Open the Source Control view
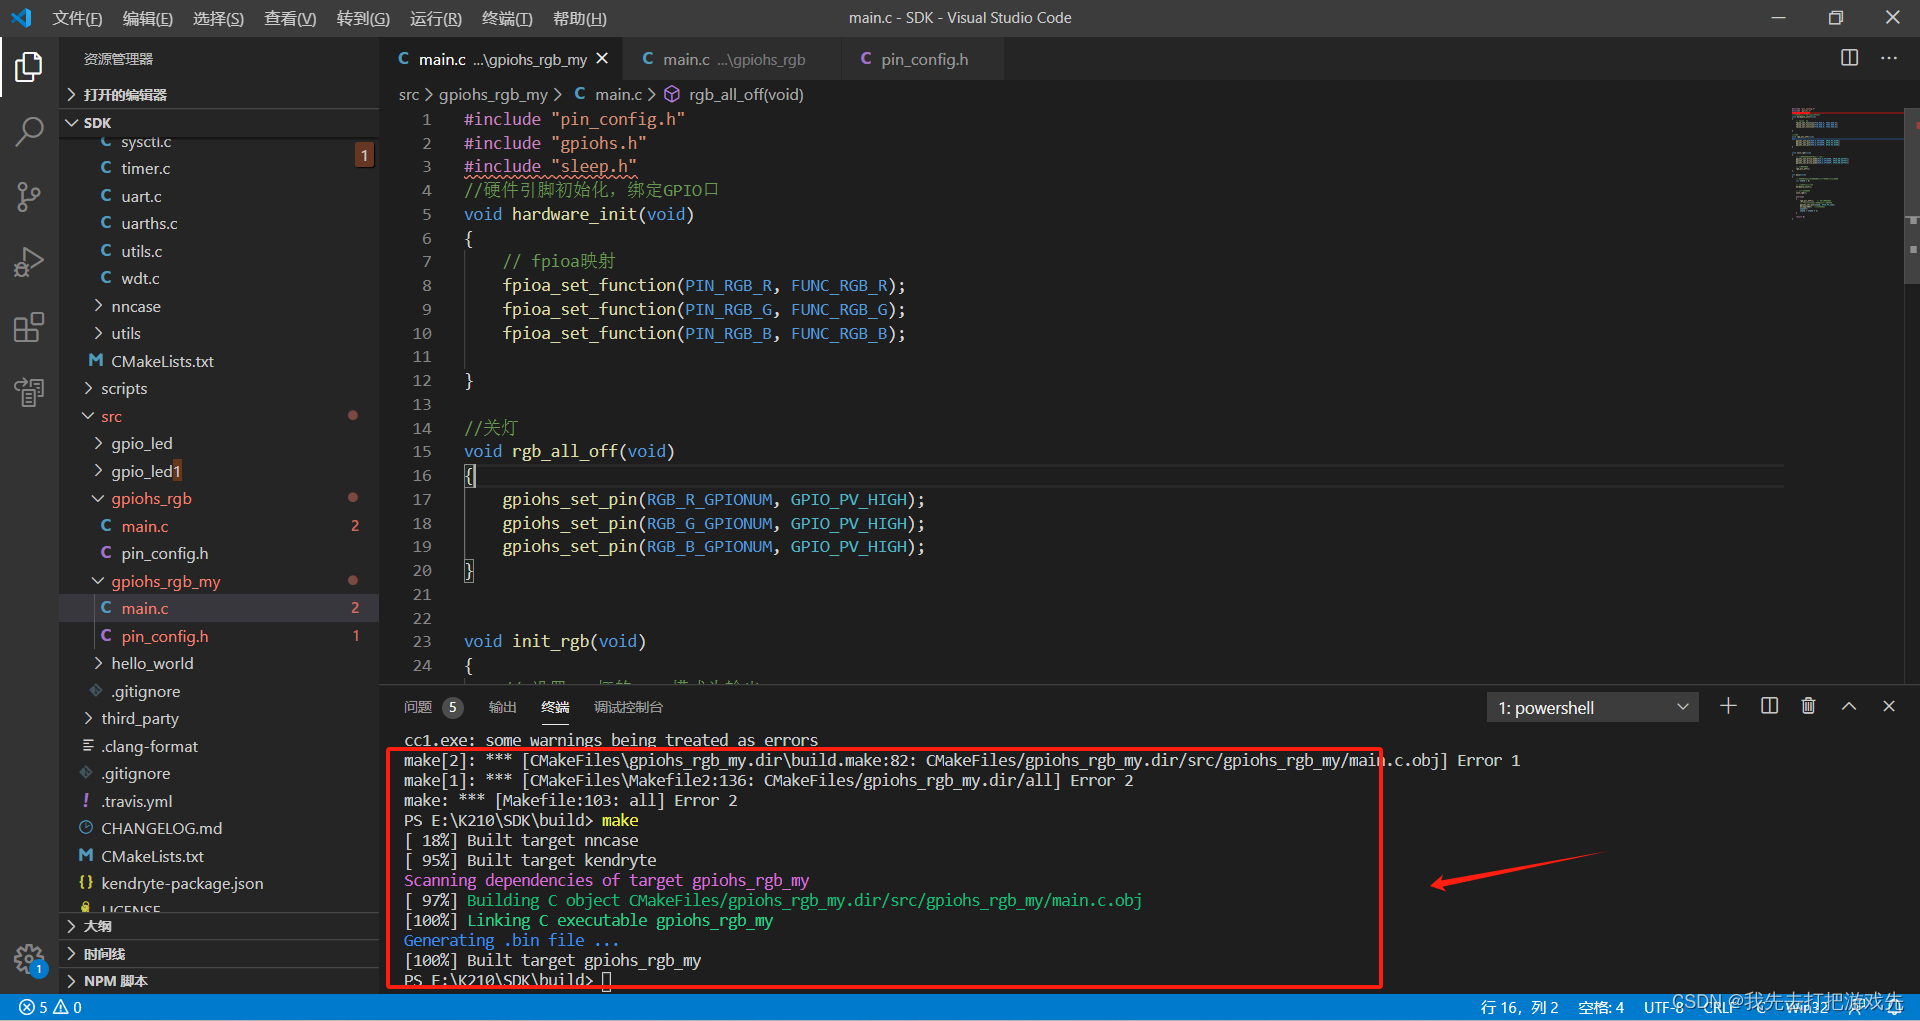 click(x=29, y=197)
